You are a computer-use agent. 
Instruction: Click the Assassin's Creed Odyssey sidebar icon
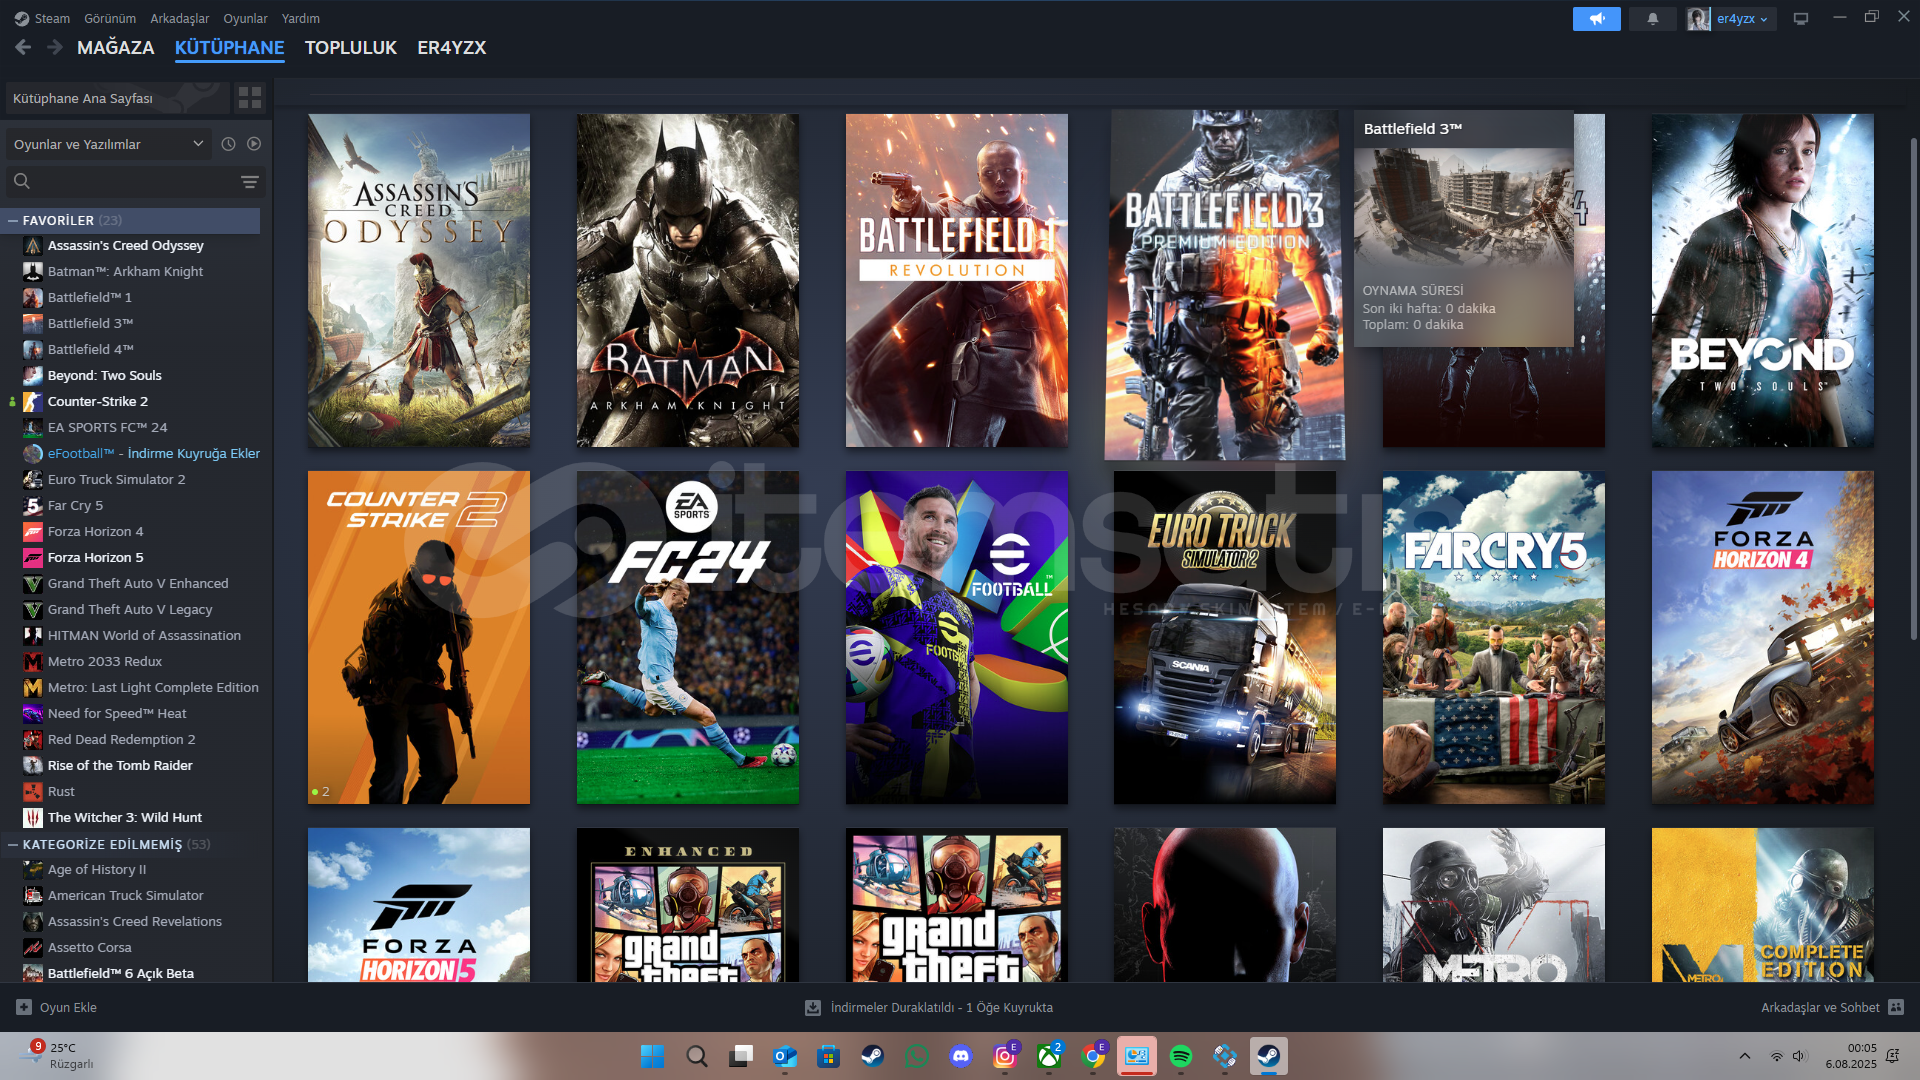pyautogui.click(x=33, y=246)
